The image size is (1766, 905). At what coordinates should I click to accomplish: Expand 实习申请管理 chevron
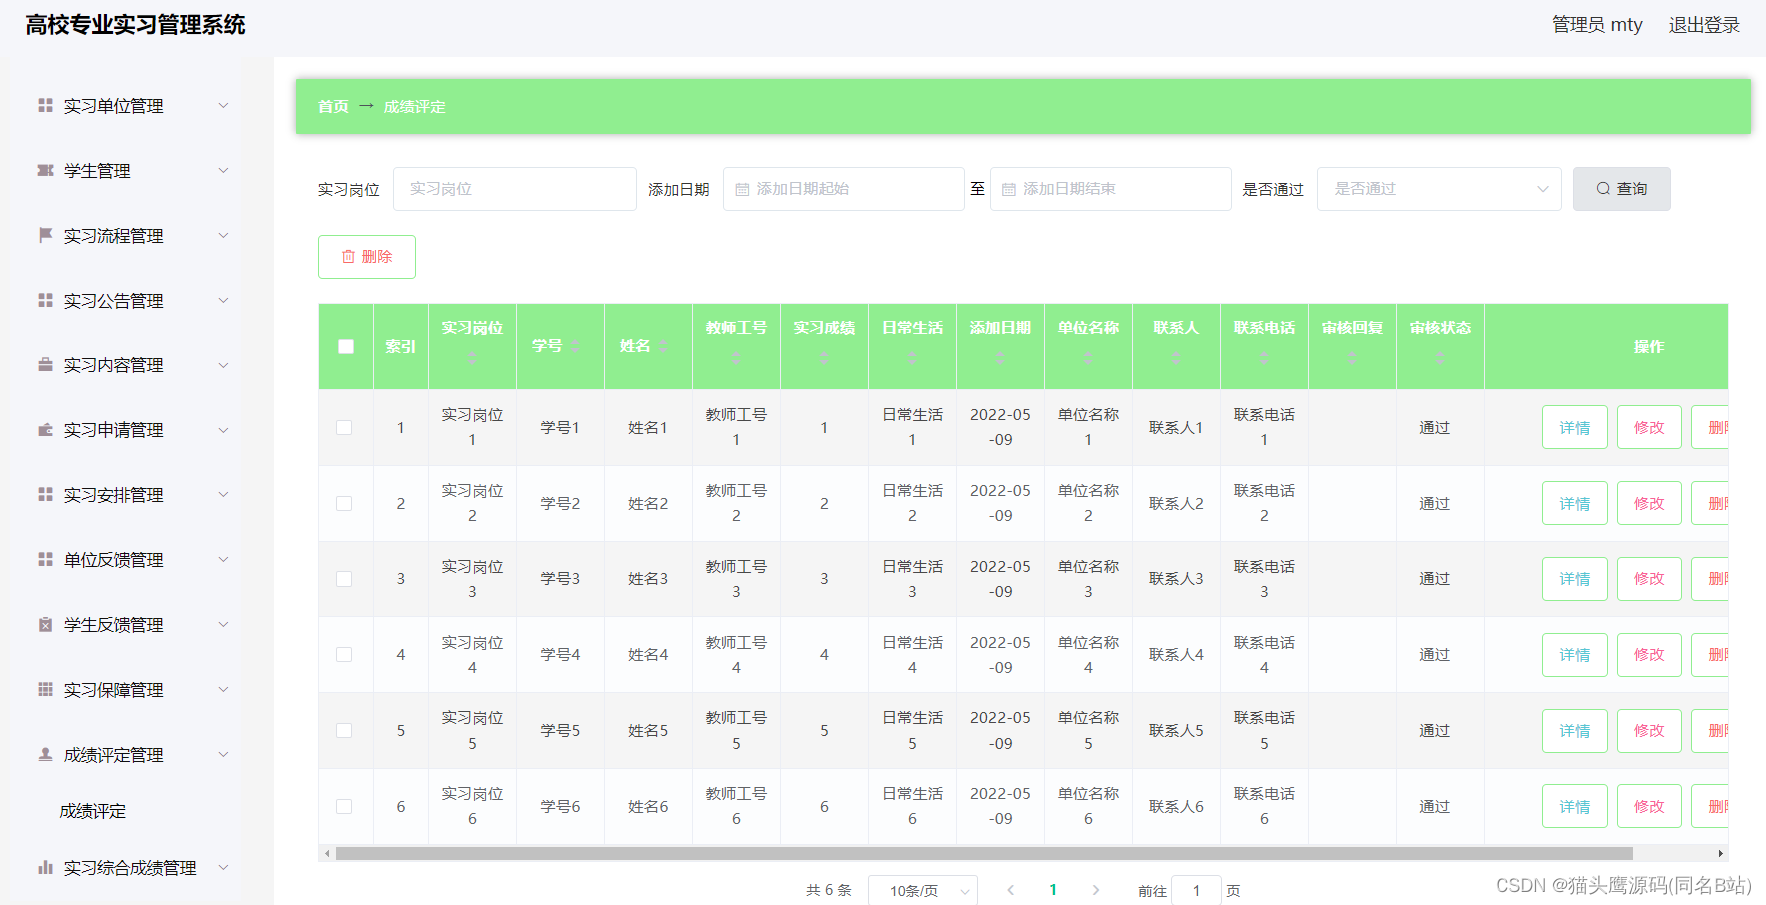(224, 430)
